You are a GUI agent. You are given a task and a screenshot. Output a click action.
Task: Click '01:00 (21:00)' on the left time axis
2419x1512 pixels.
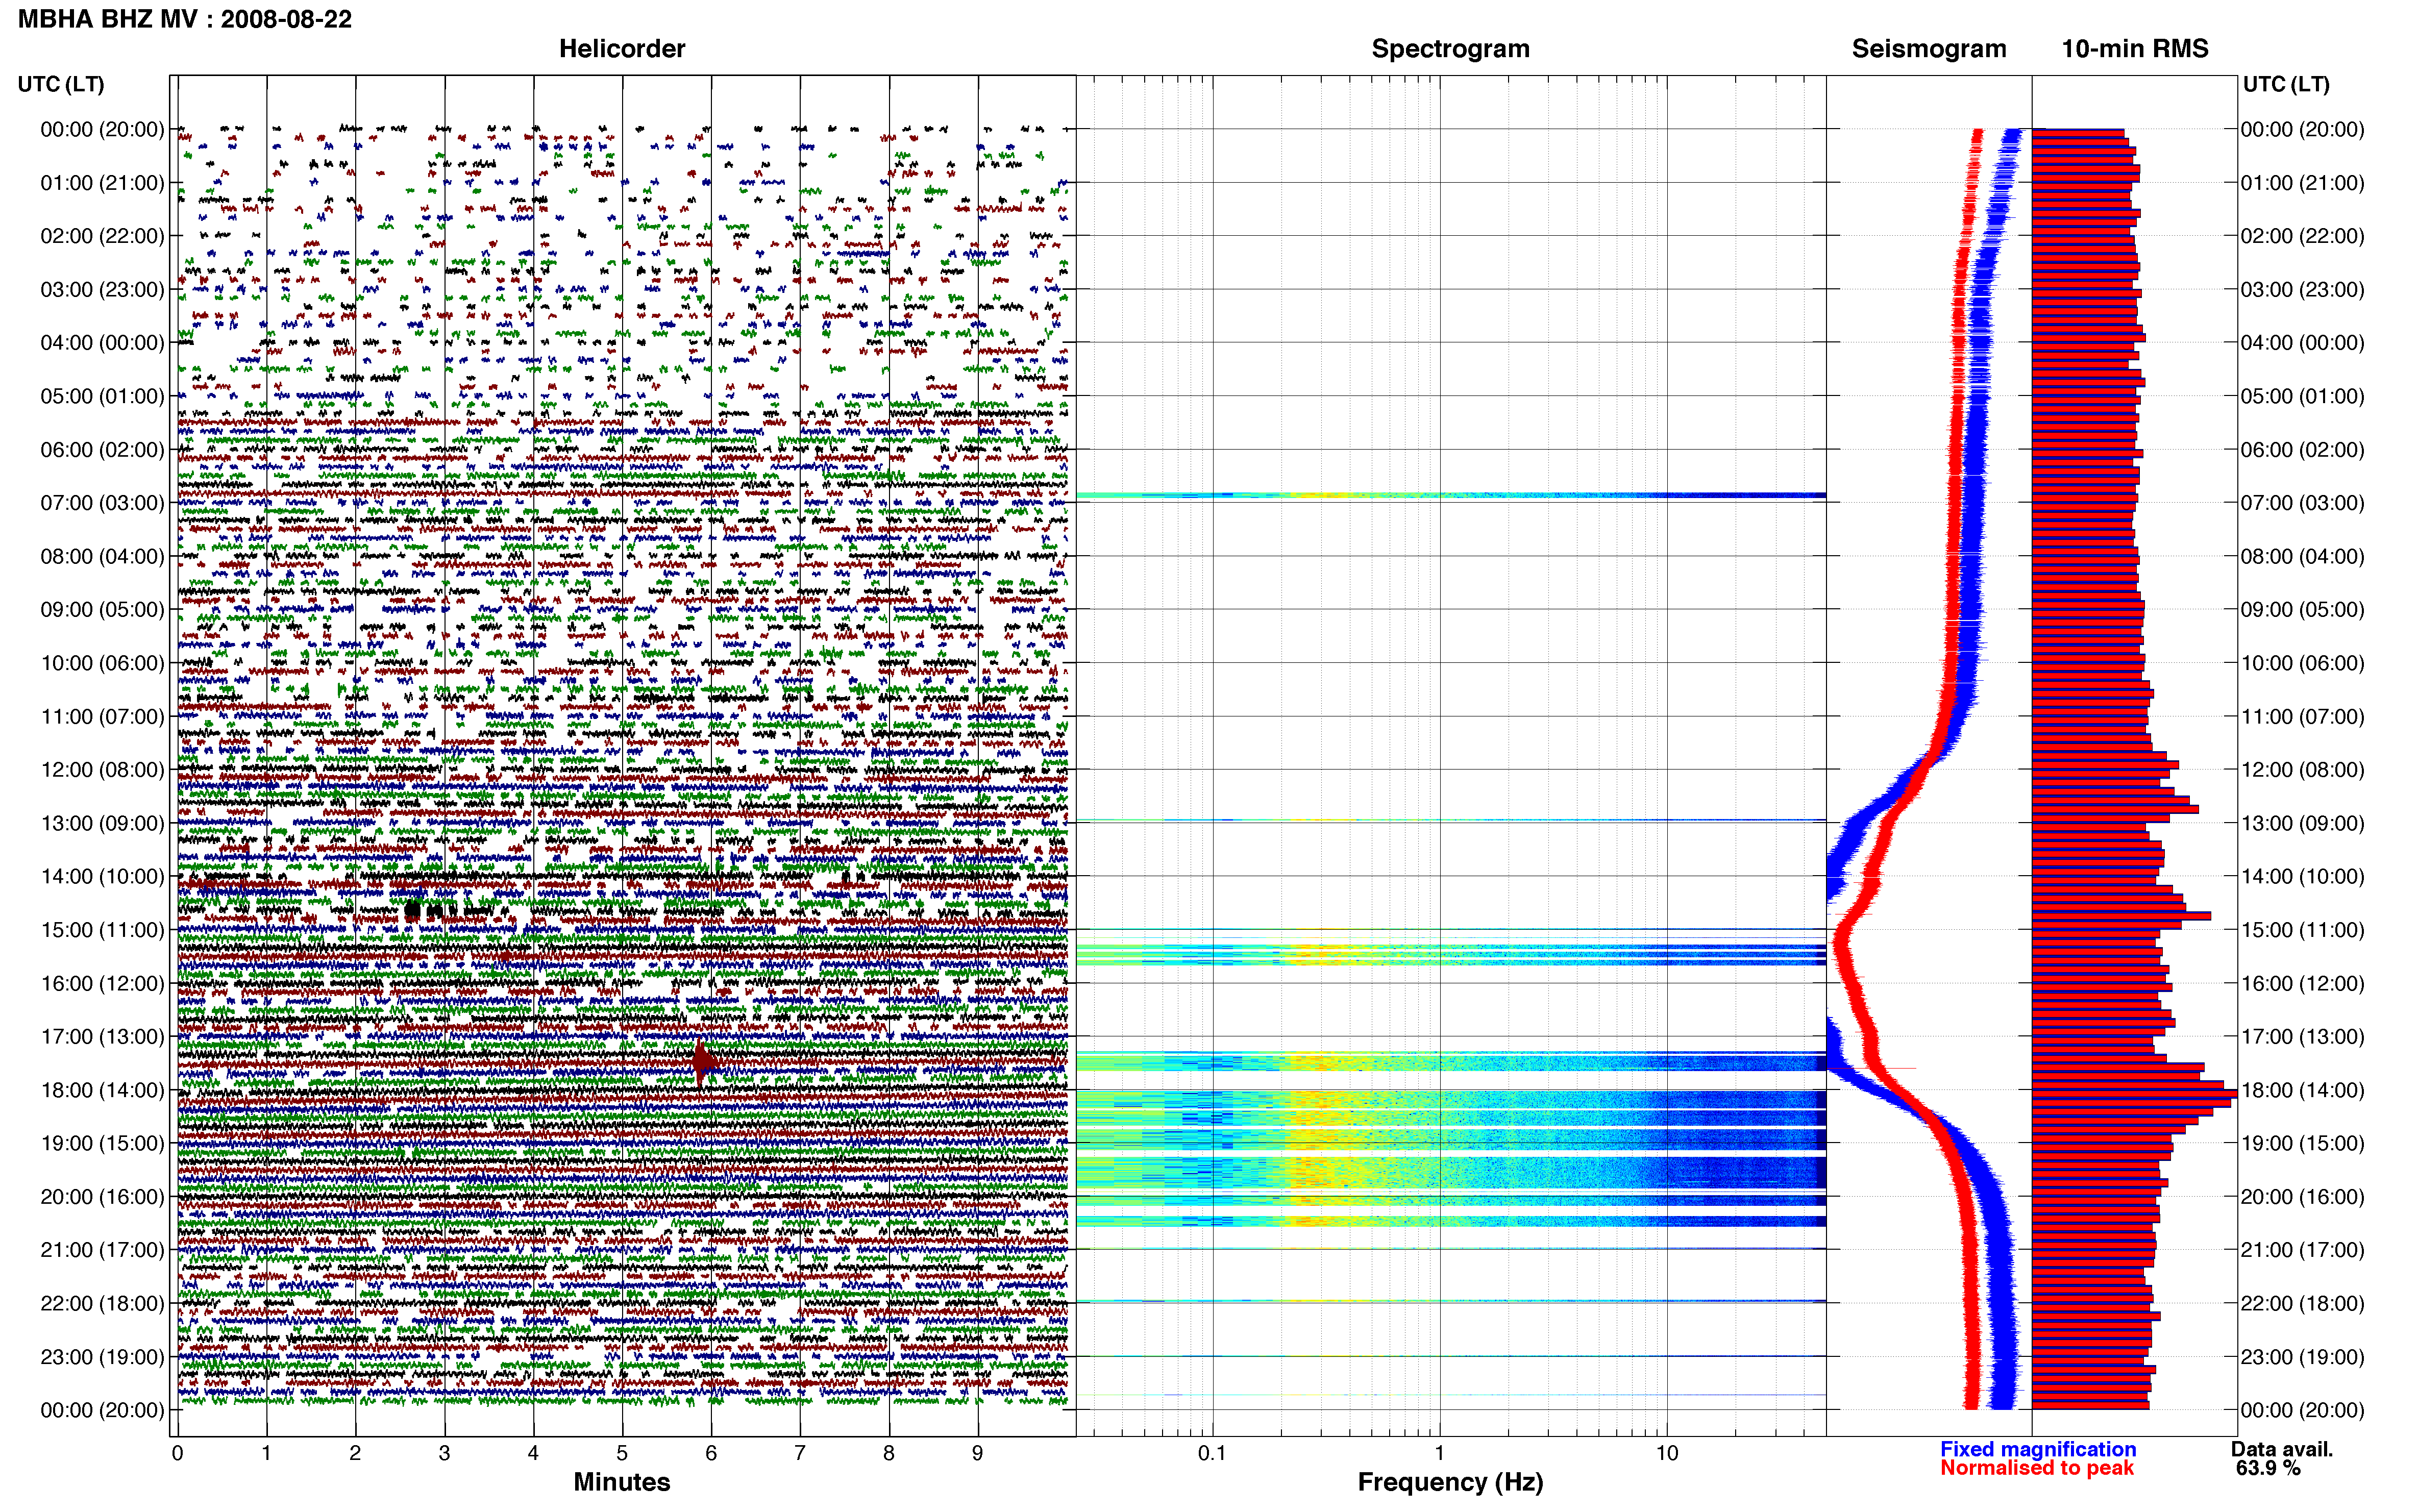tap(102, 183)
